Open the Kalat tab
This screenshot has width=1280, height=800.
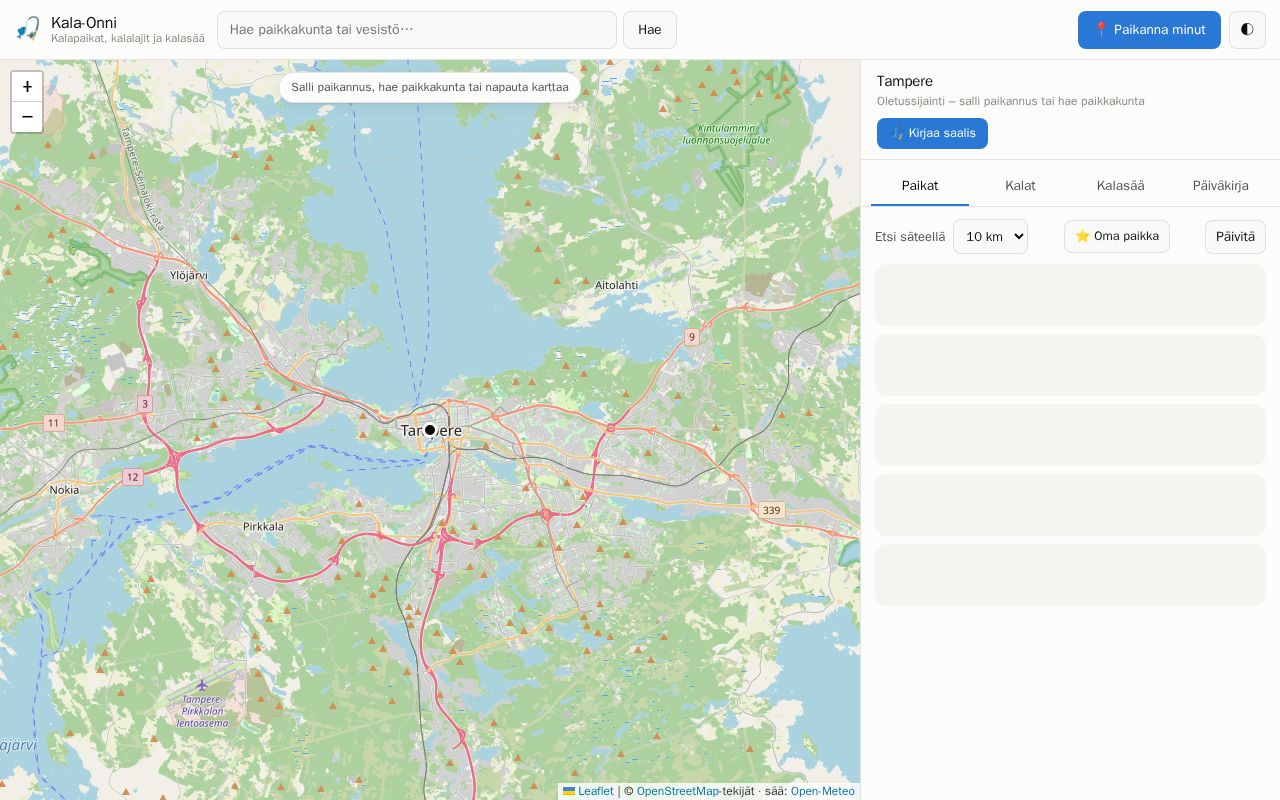click(x=1020, y=186)
